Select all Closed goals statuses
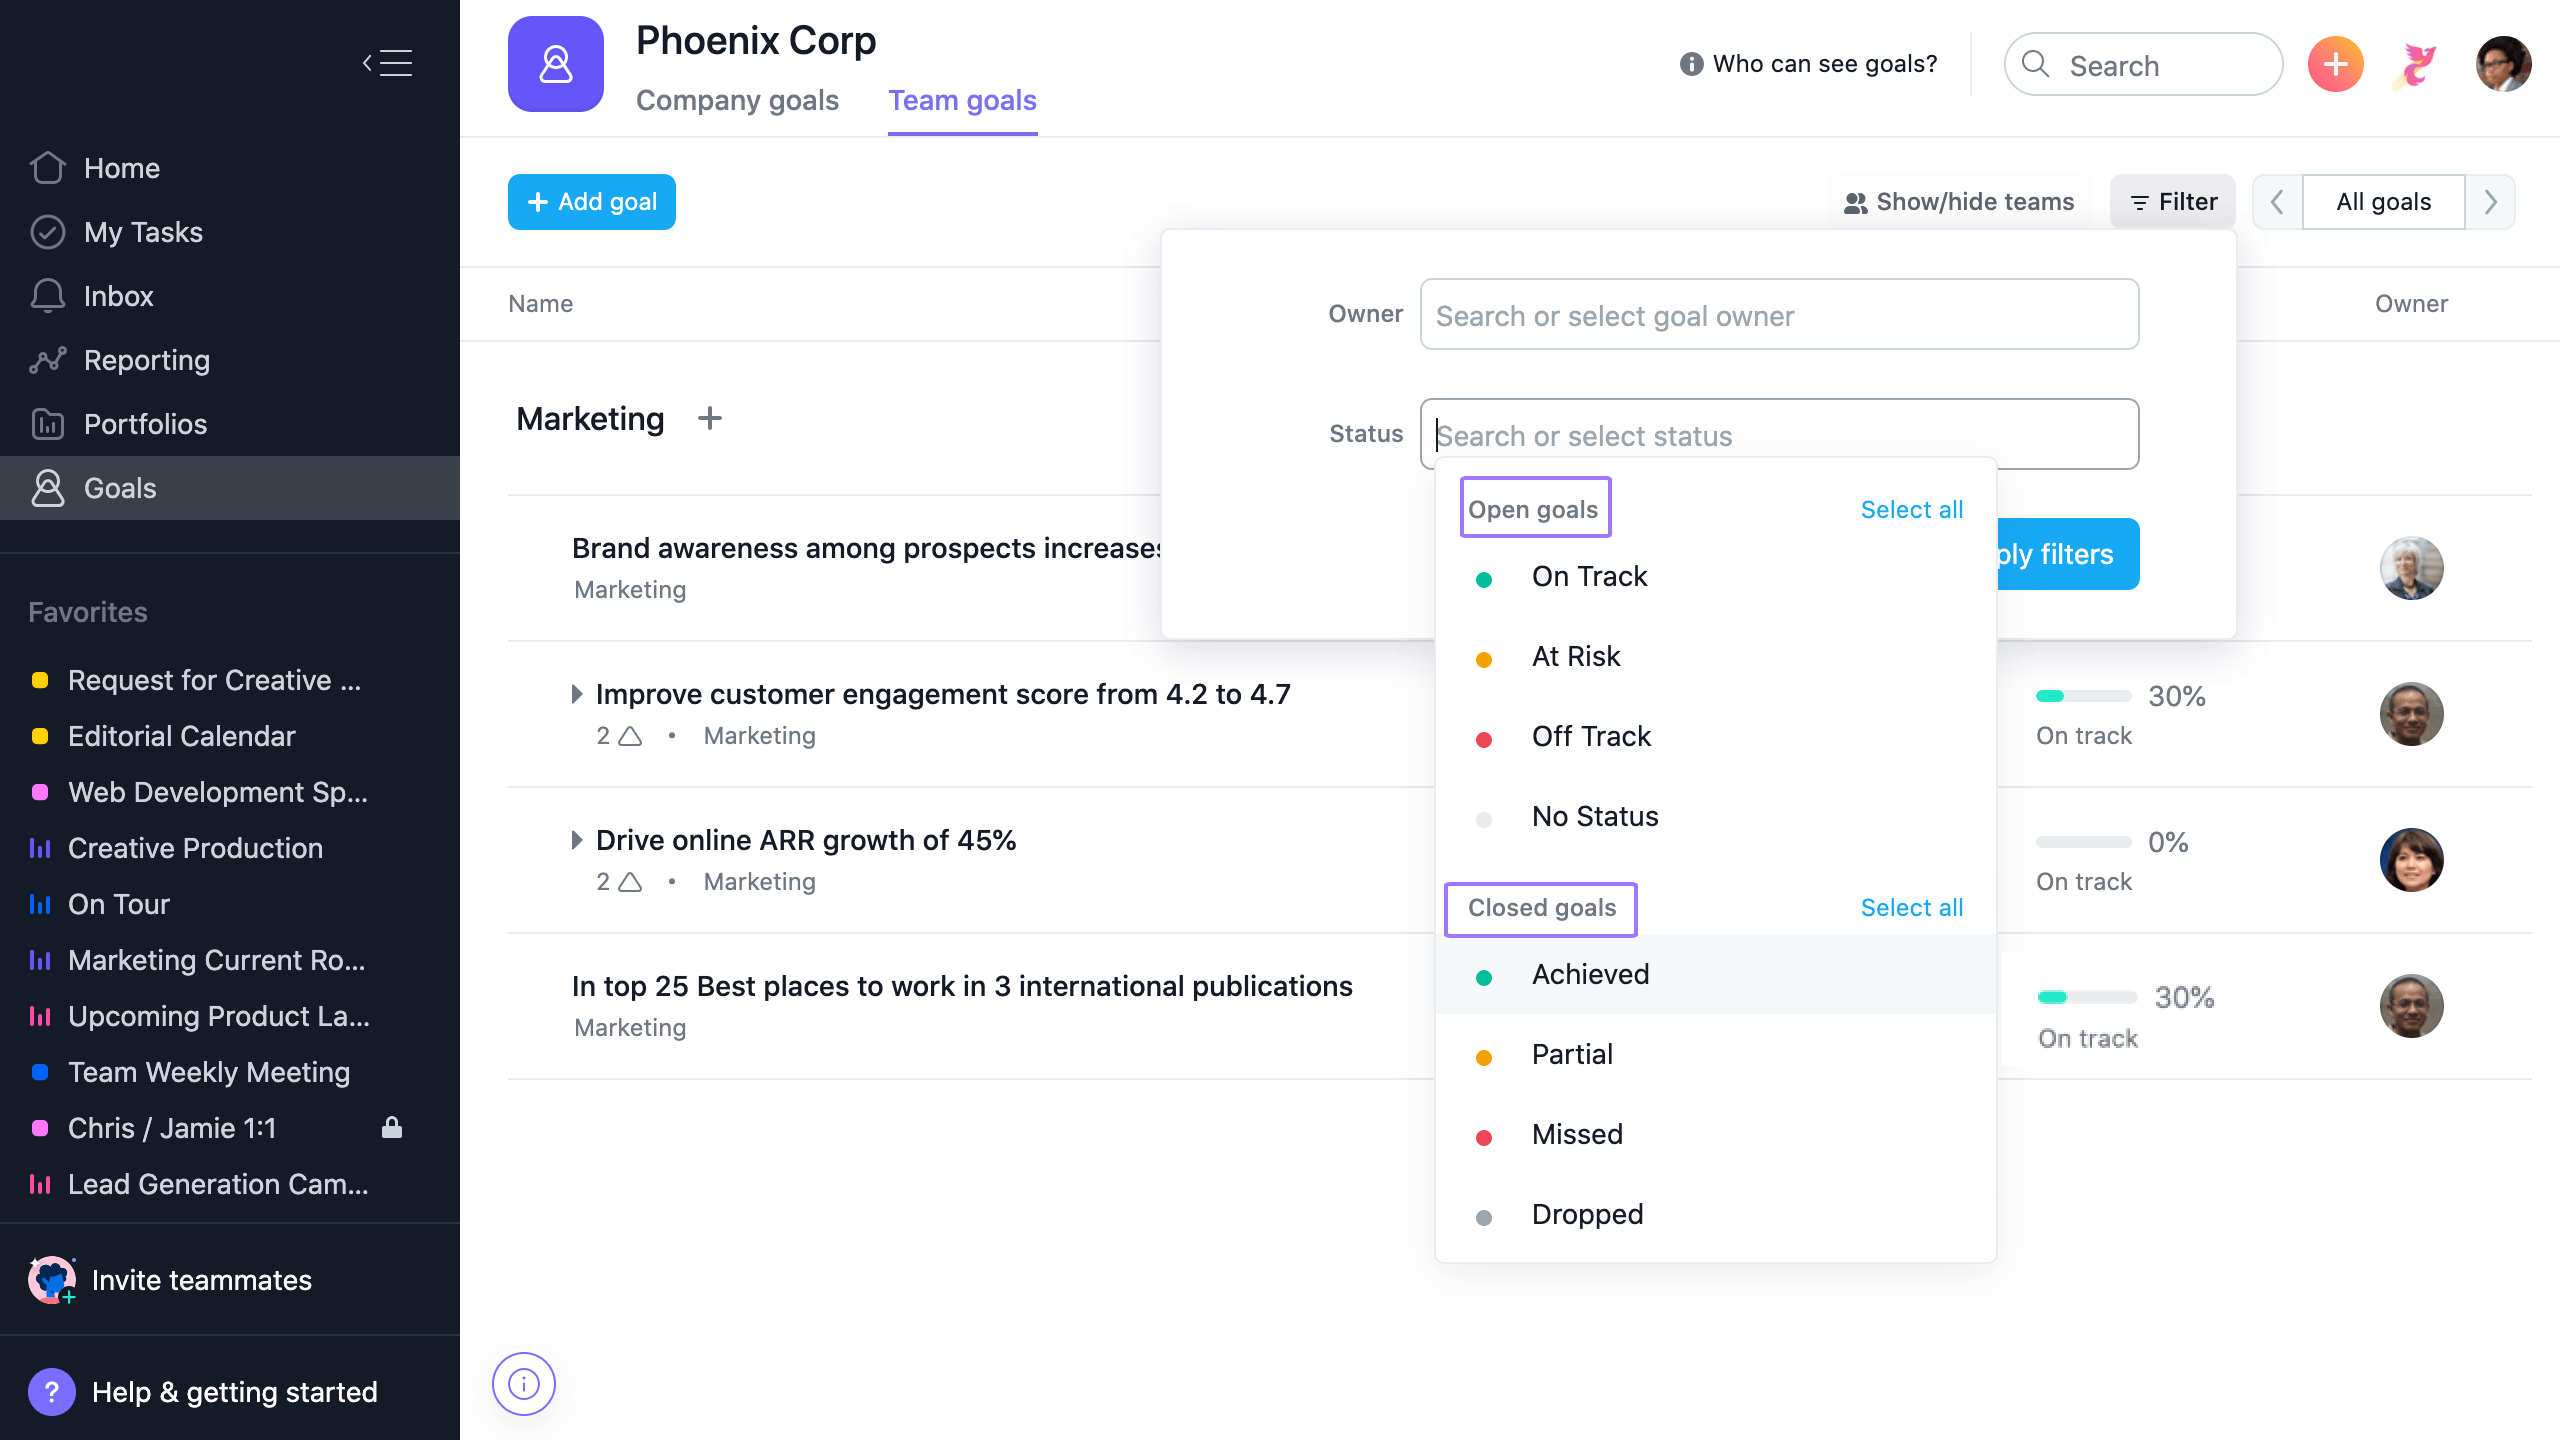The image size is (2560, 1440). click(x=1911, y=905)
